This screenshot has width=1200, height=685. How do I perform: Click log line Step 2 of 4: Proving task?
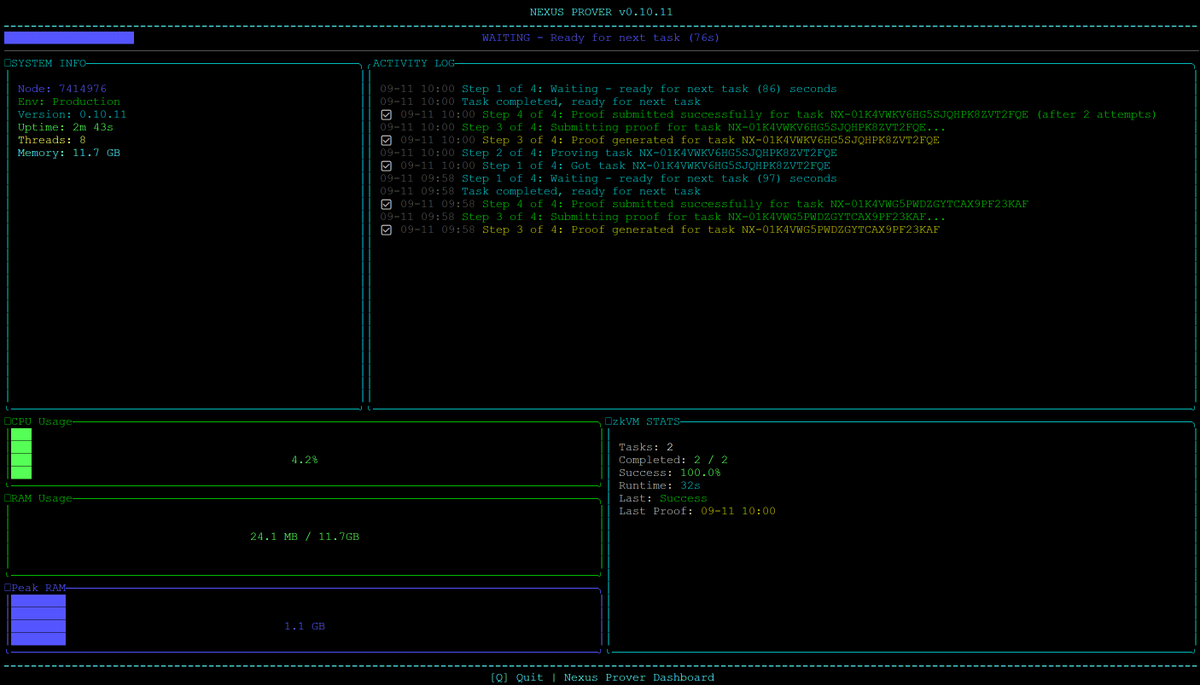tap(608, 153)
